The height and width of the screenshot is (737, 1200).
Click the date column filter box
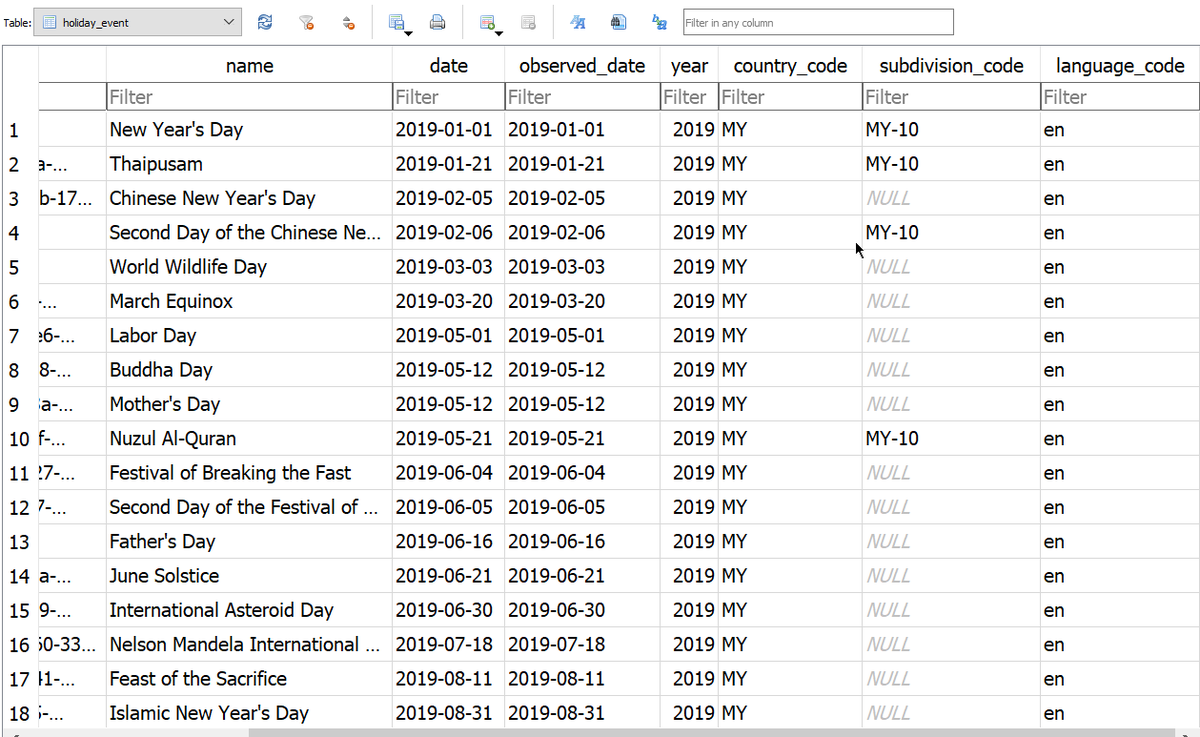click(448, 97)
